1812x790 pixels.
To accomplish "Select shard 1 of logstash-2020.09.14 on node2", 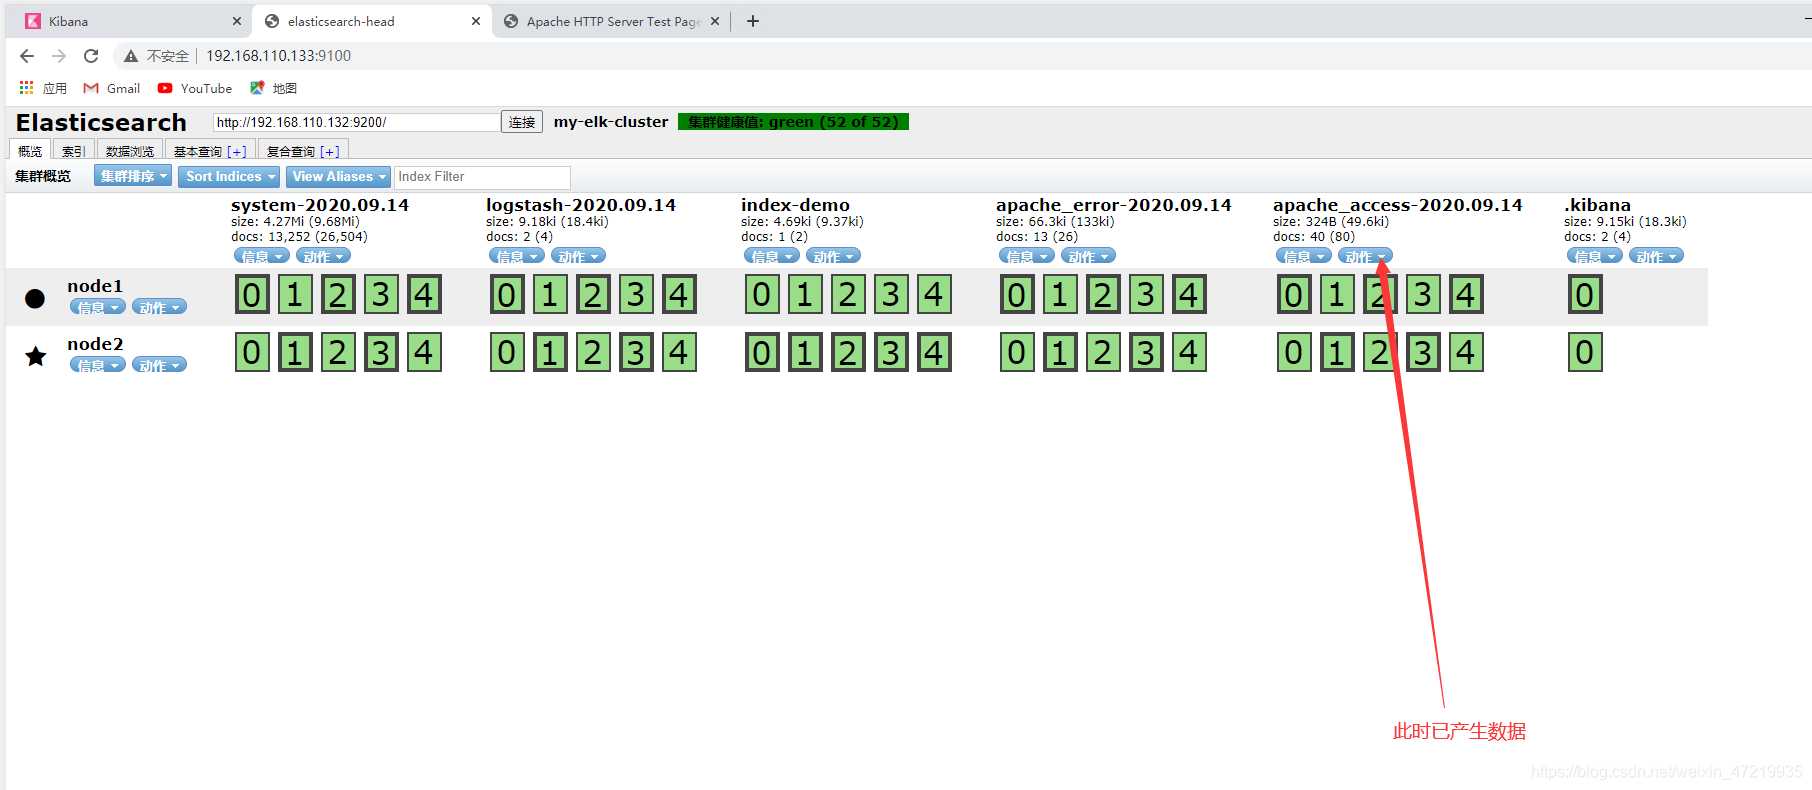I will click(550, 353).
